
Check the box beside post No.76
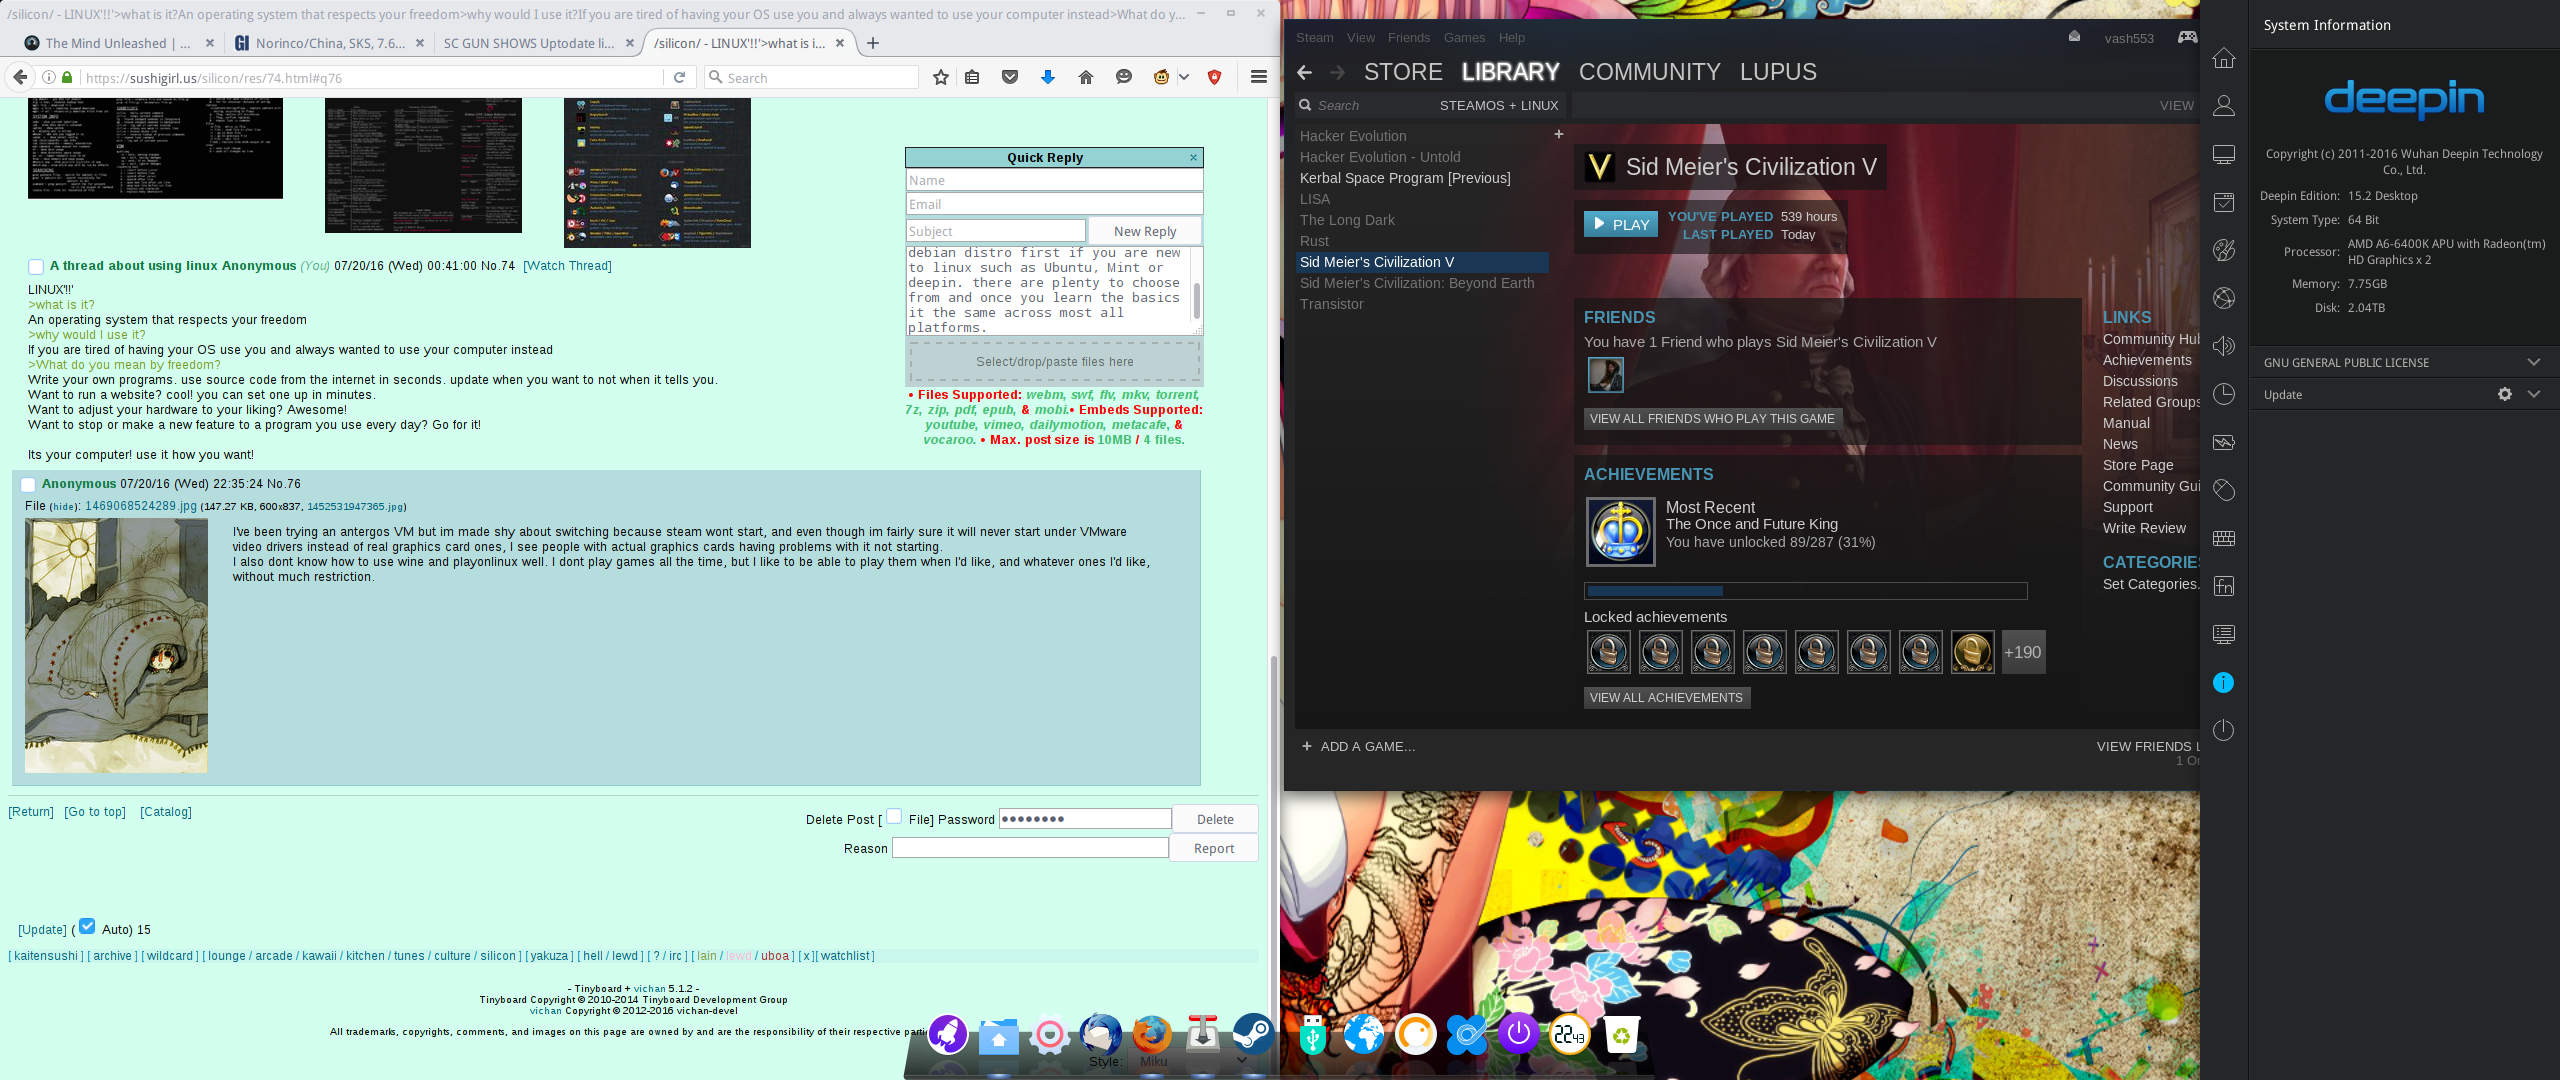point(28,484)
